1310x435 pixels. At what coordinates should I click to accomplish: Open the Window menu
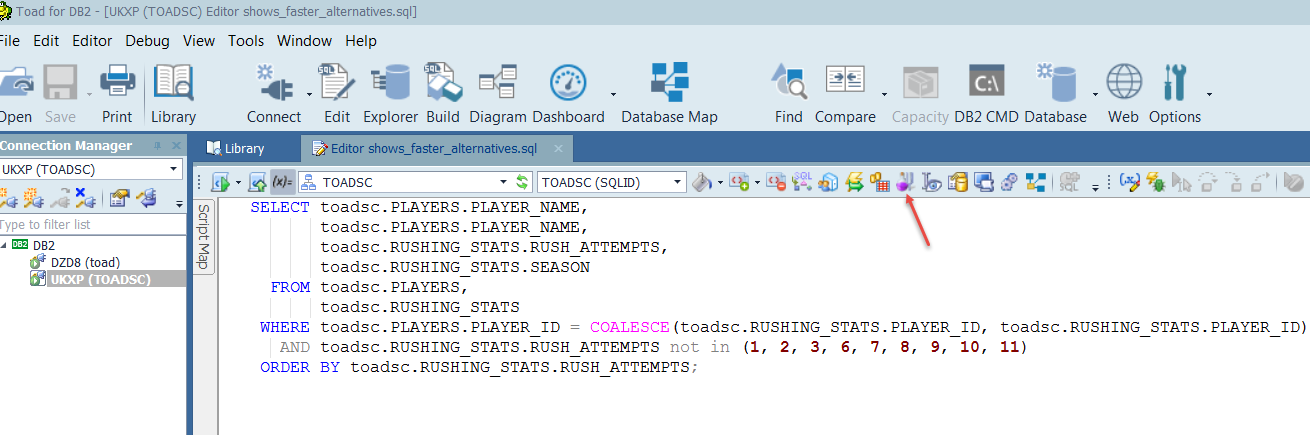tap(304, 41)
